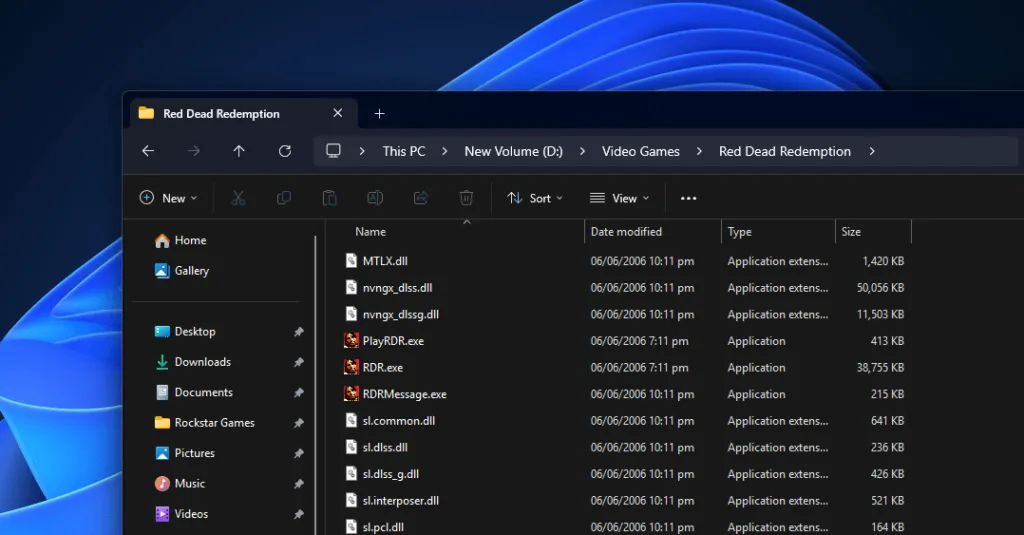Image resolution: width=1024 pixels, height=535 pixels.
Task: Click the 38,755 KB size value
Action: (880, 368)
